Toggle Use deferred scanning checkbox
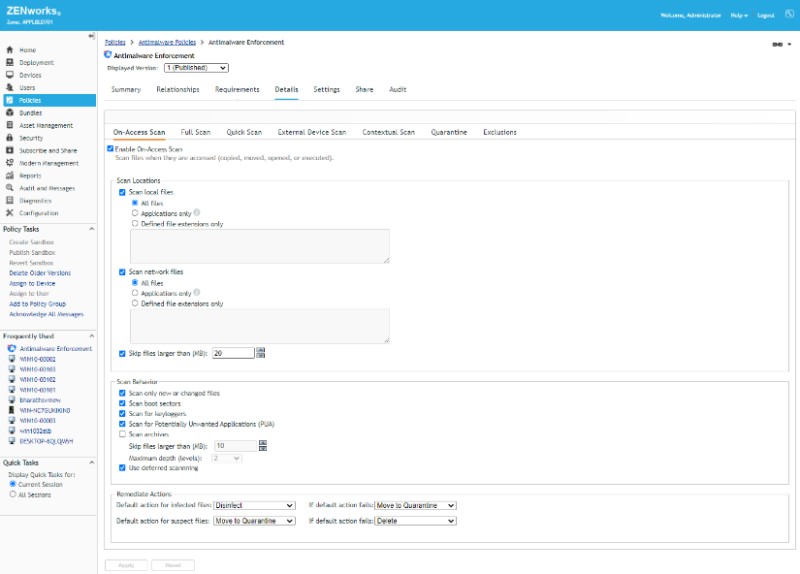Image resolution: width=800 pixels, height=574 pixels. click(122, 467)
